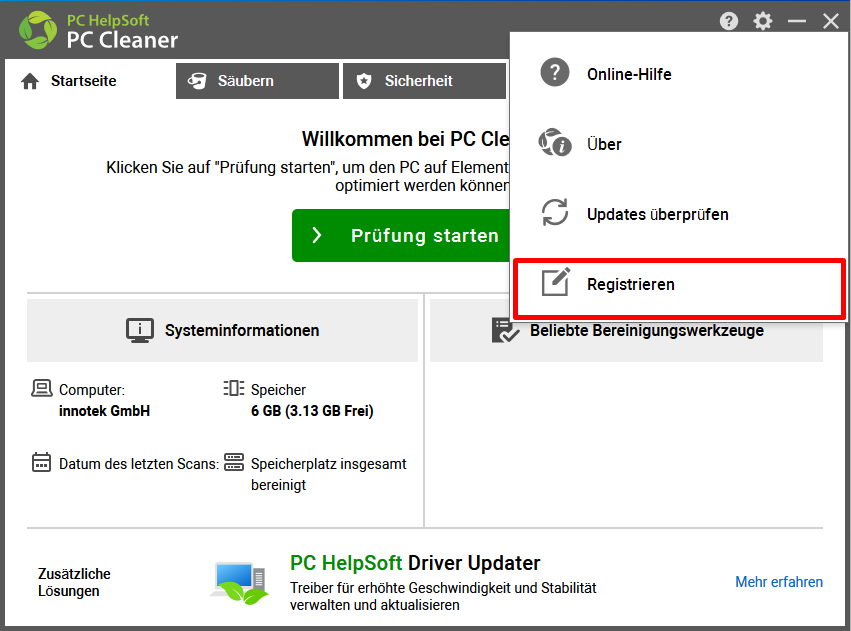851x631 pixels.
Task: Click the Willkommen bei PC Cleaner heading
Action: (x=405, y=139)
